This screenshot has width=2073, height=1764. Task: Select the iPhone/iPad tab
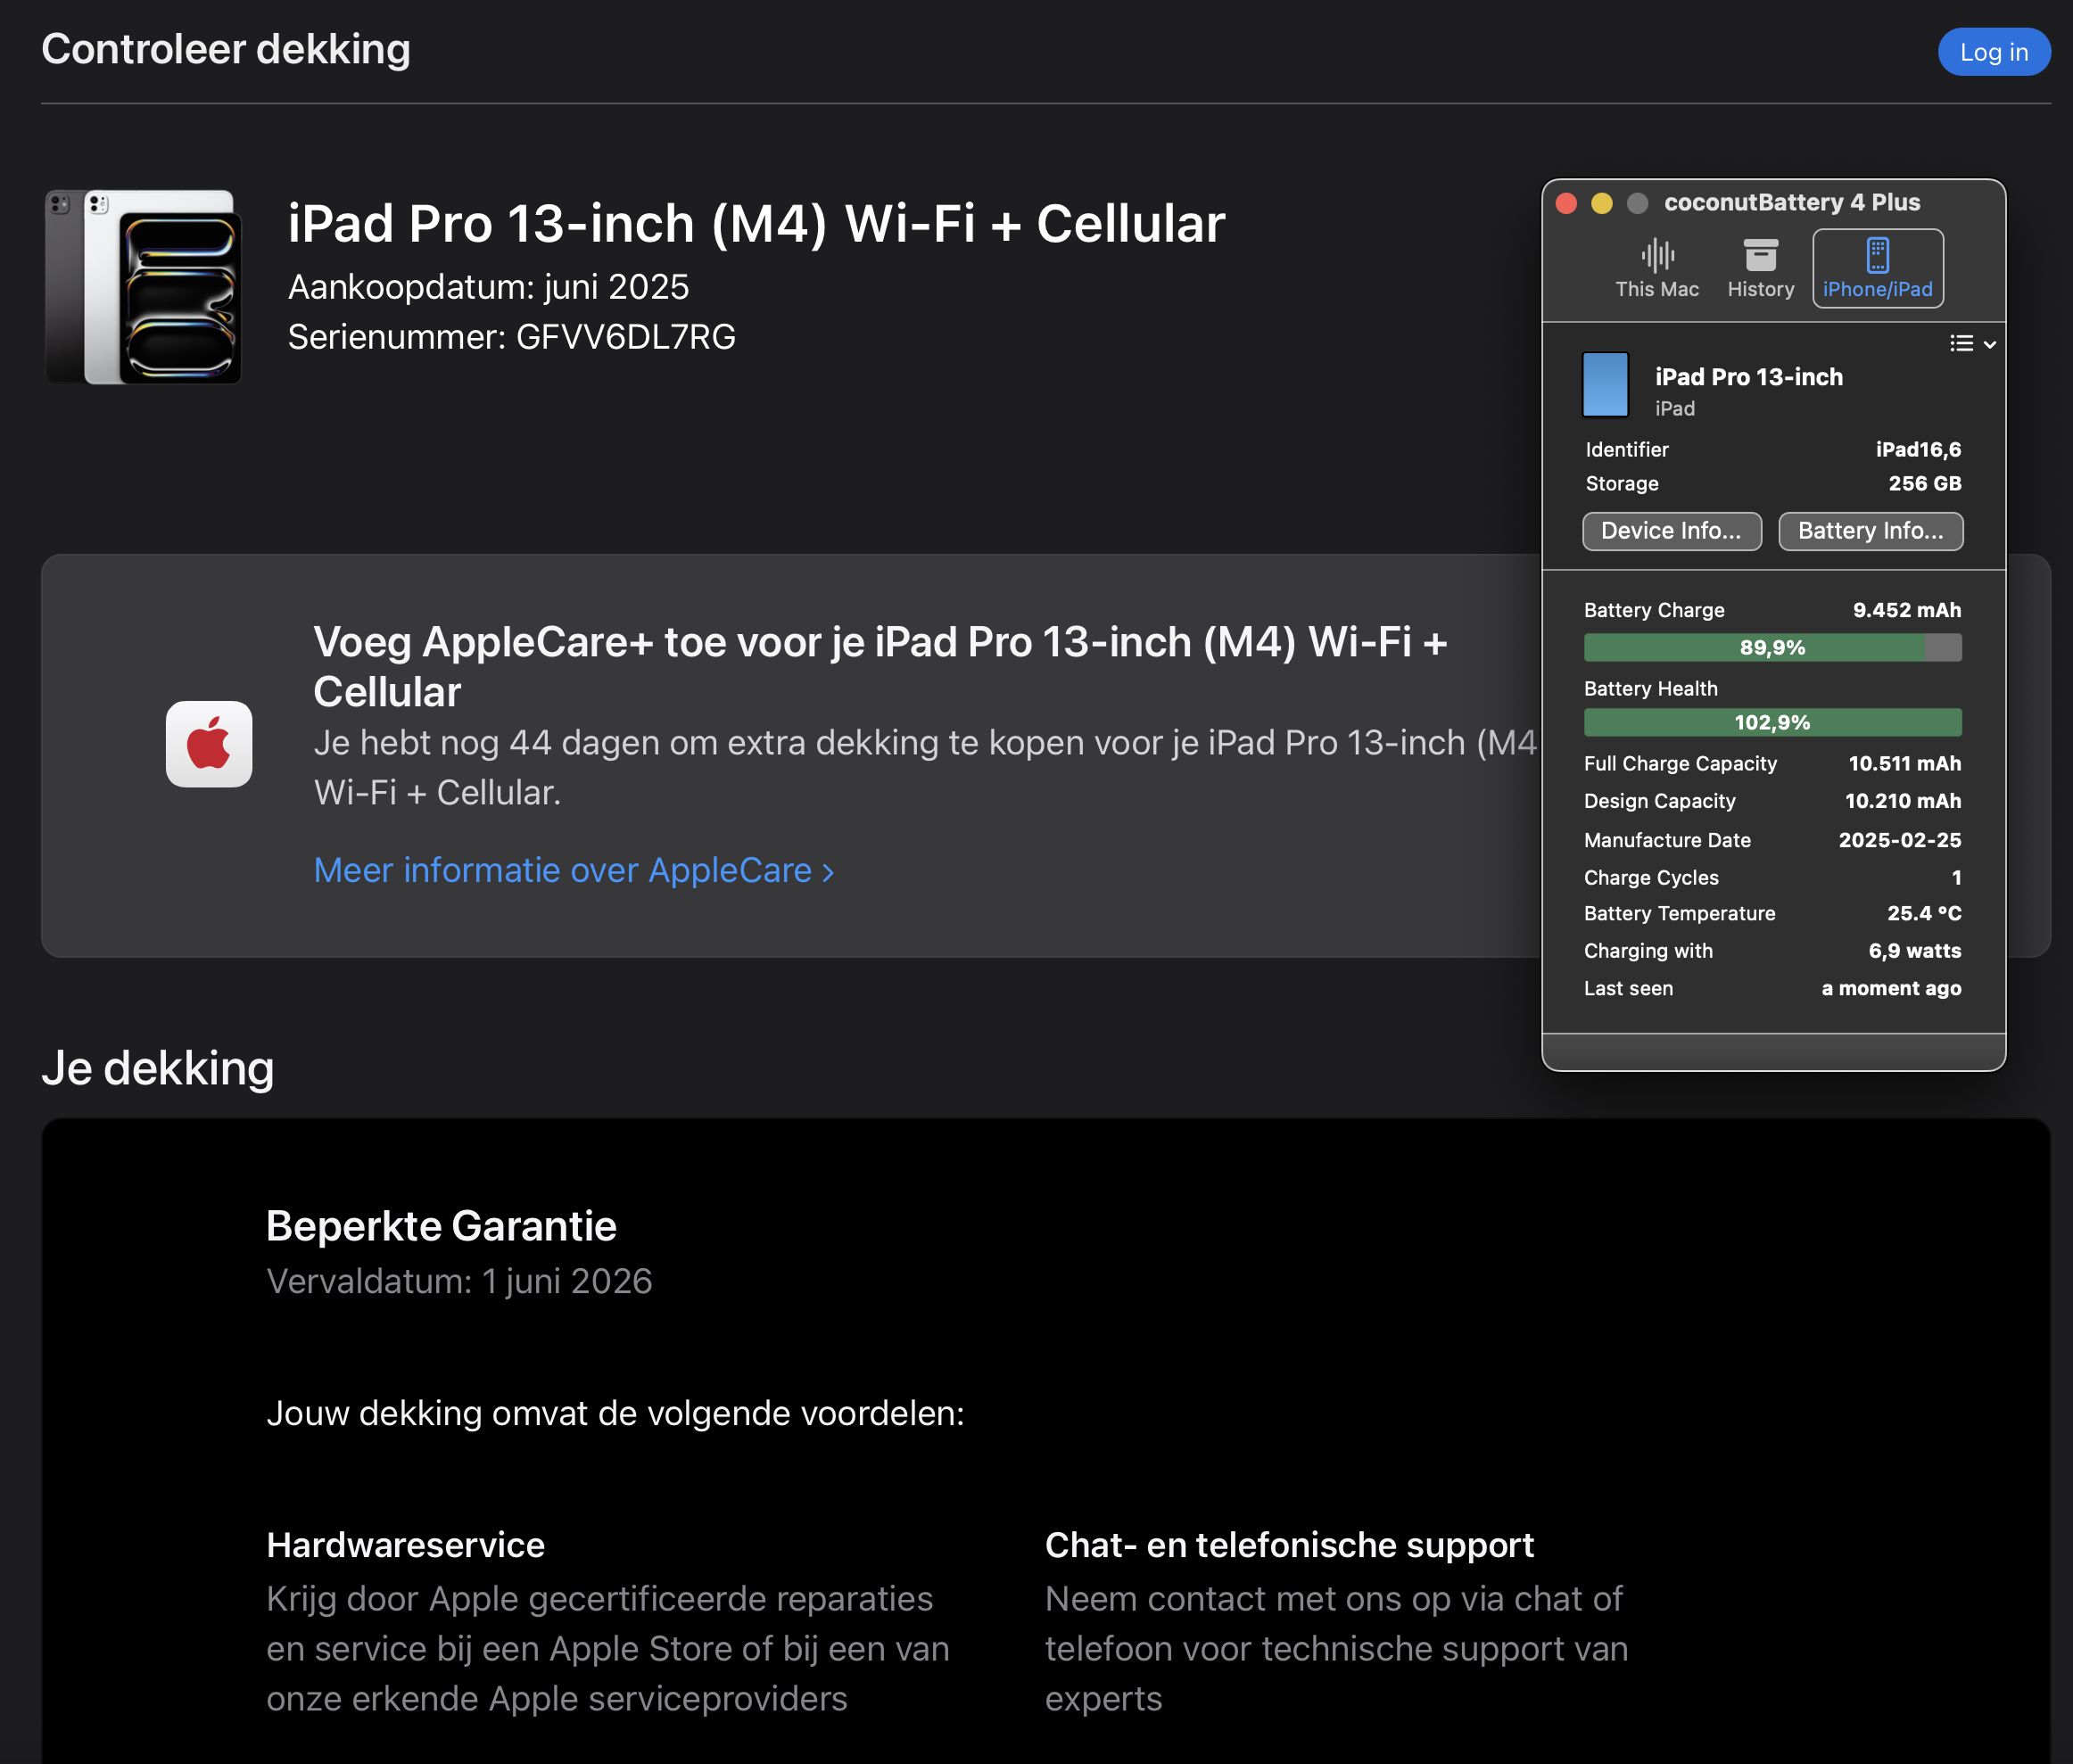(1877, 269)
